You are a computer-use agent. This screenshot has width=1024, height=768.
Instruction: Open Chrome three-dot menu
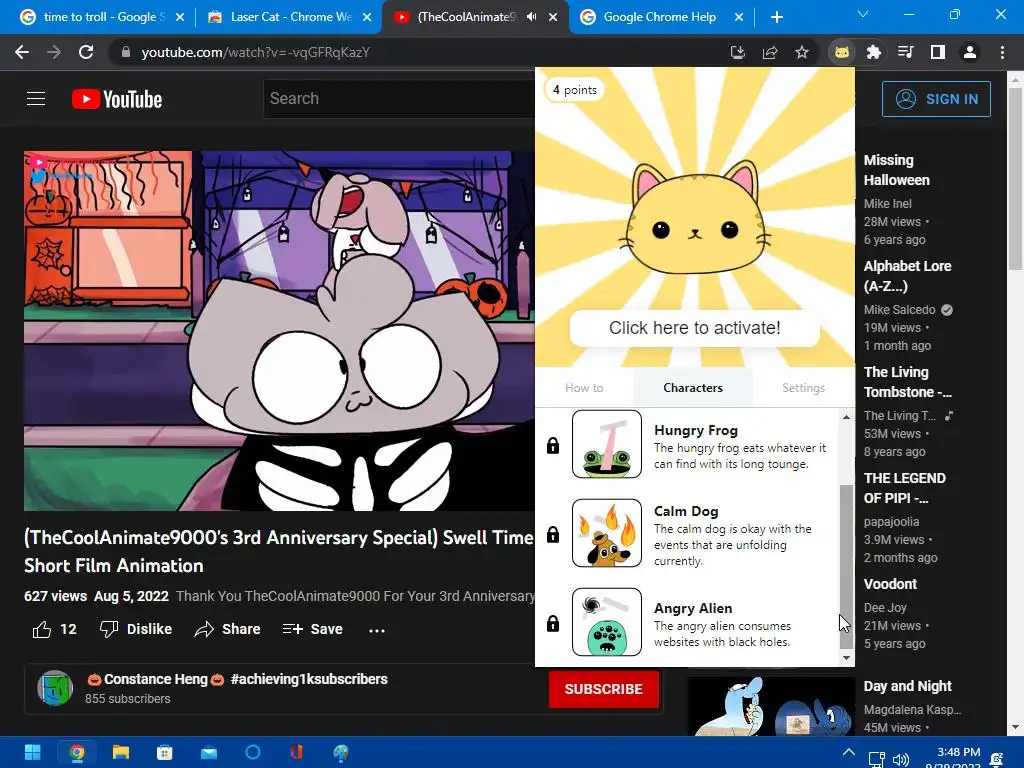[1002, 52]
